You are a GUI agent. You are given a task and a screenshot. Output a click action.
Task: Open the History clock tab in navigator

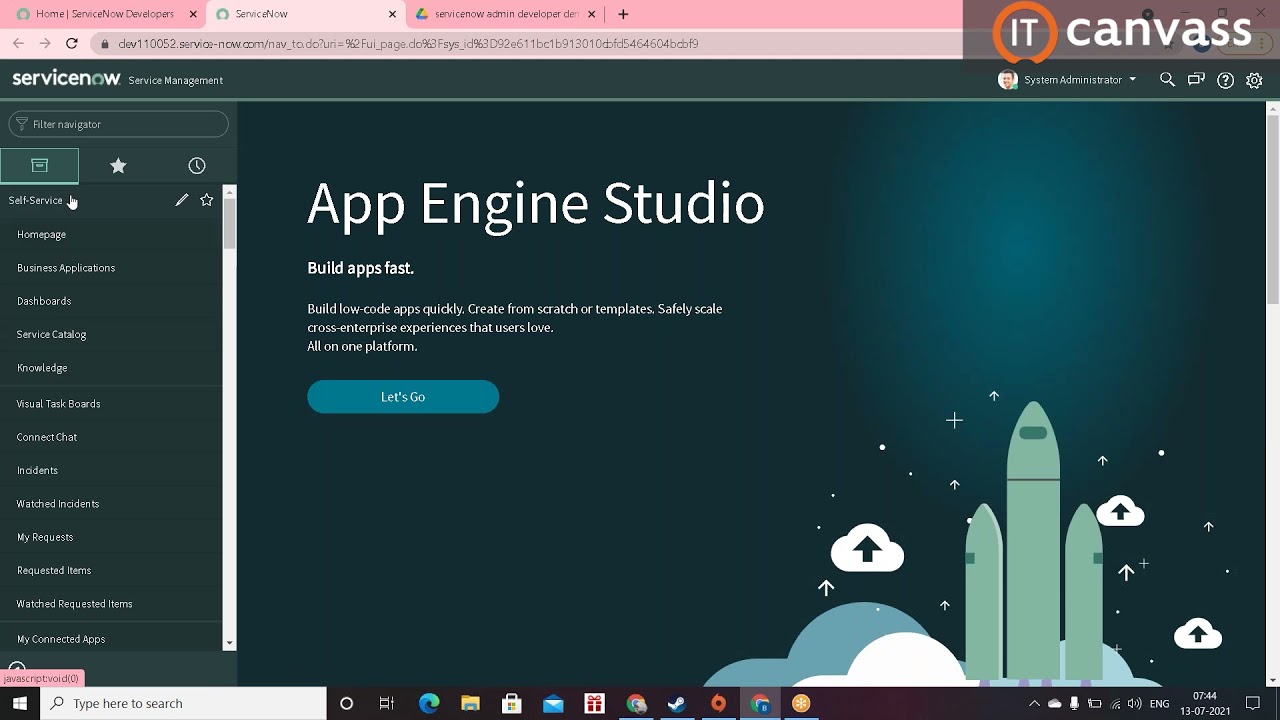pyautogui.click(x=196, y=165)
